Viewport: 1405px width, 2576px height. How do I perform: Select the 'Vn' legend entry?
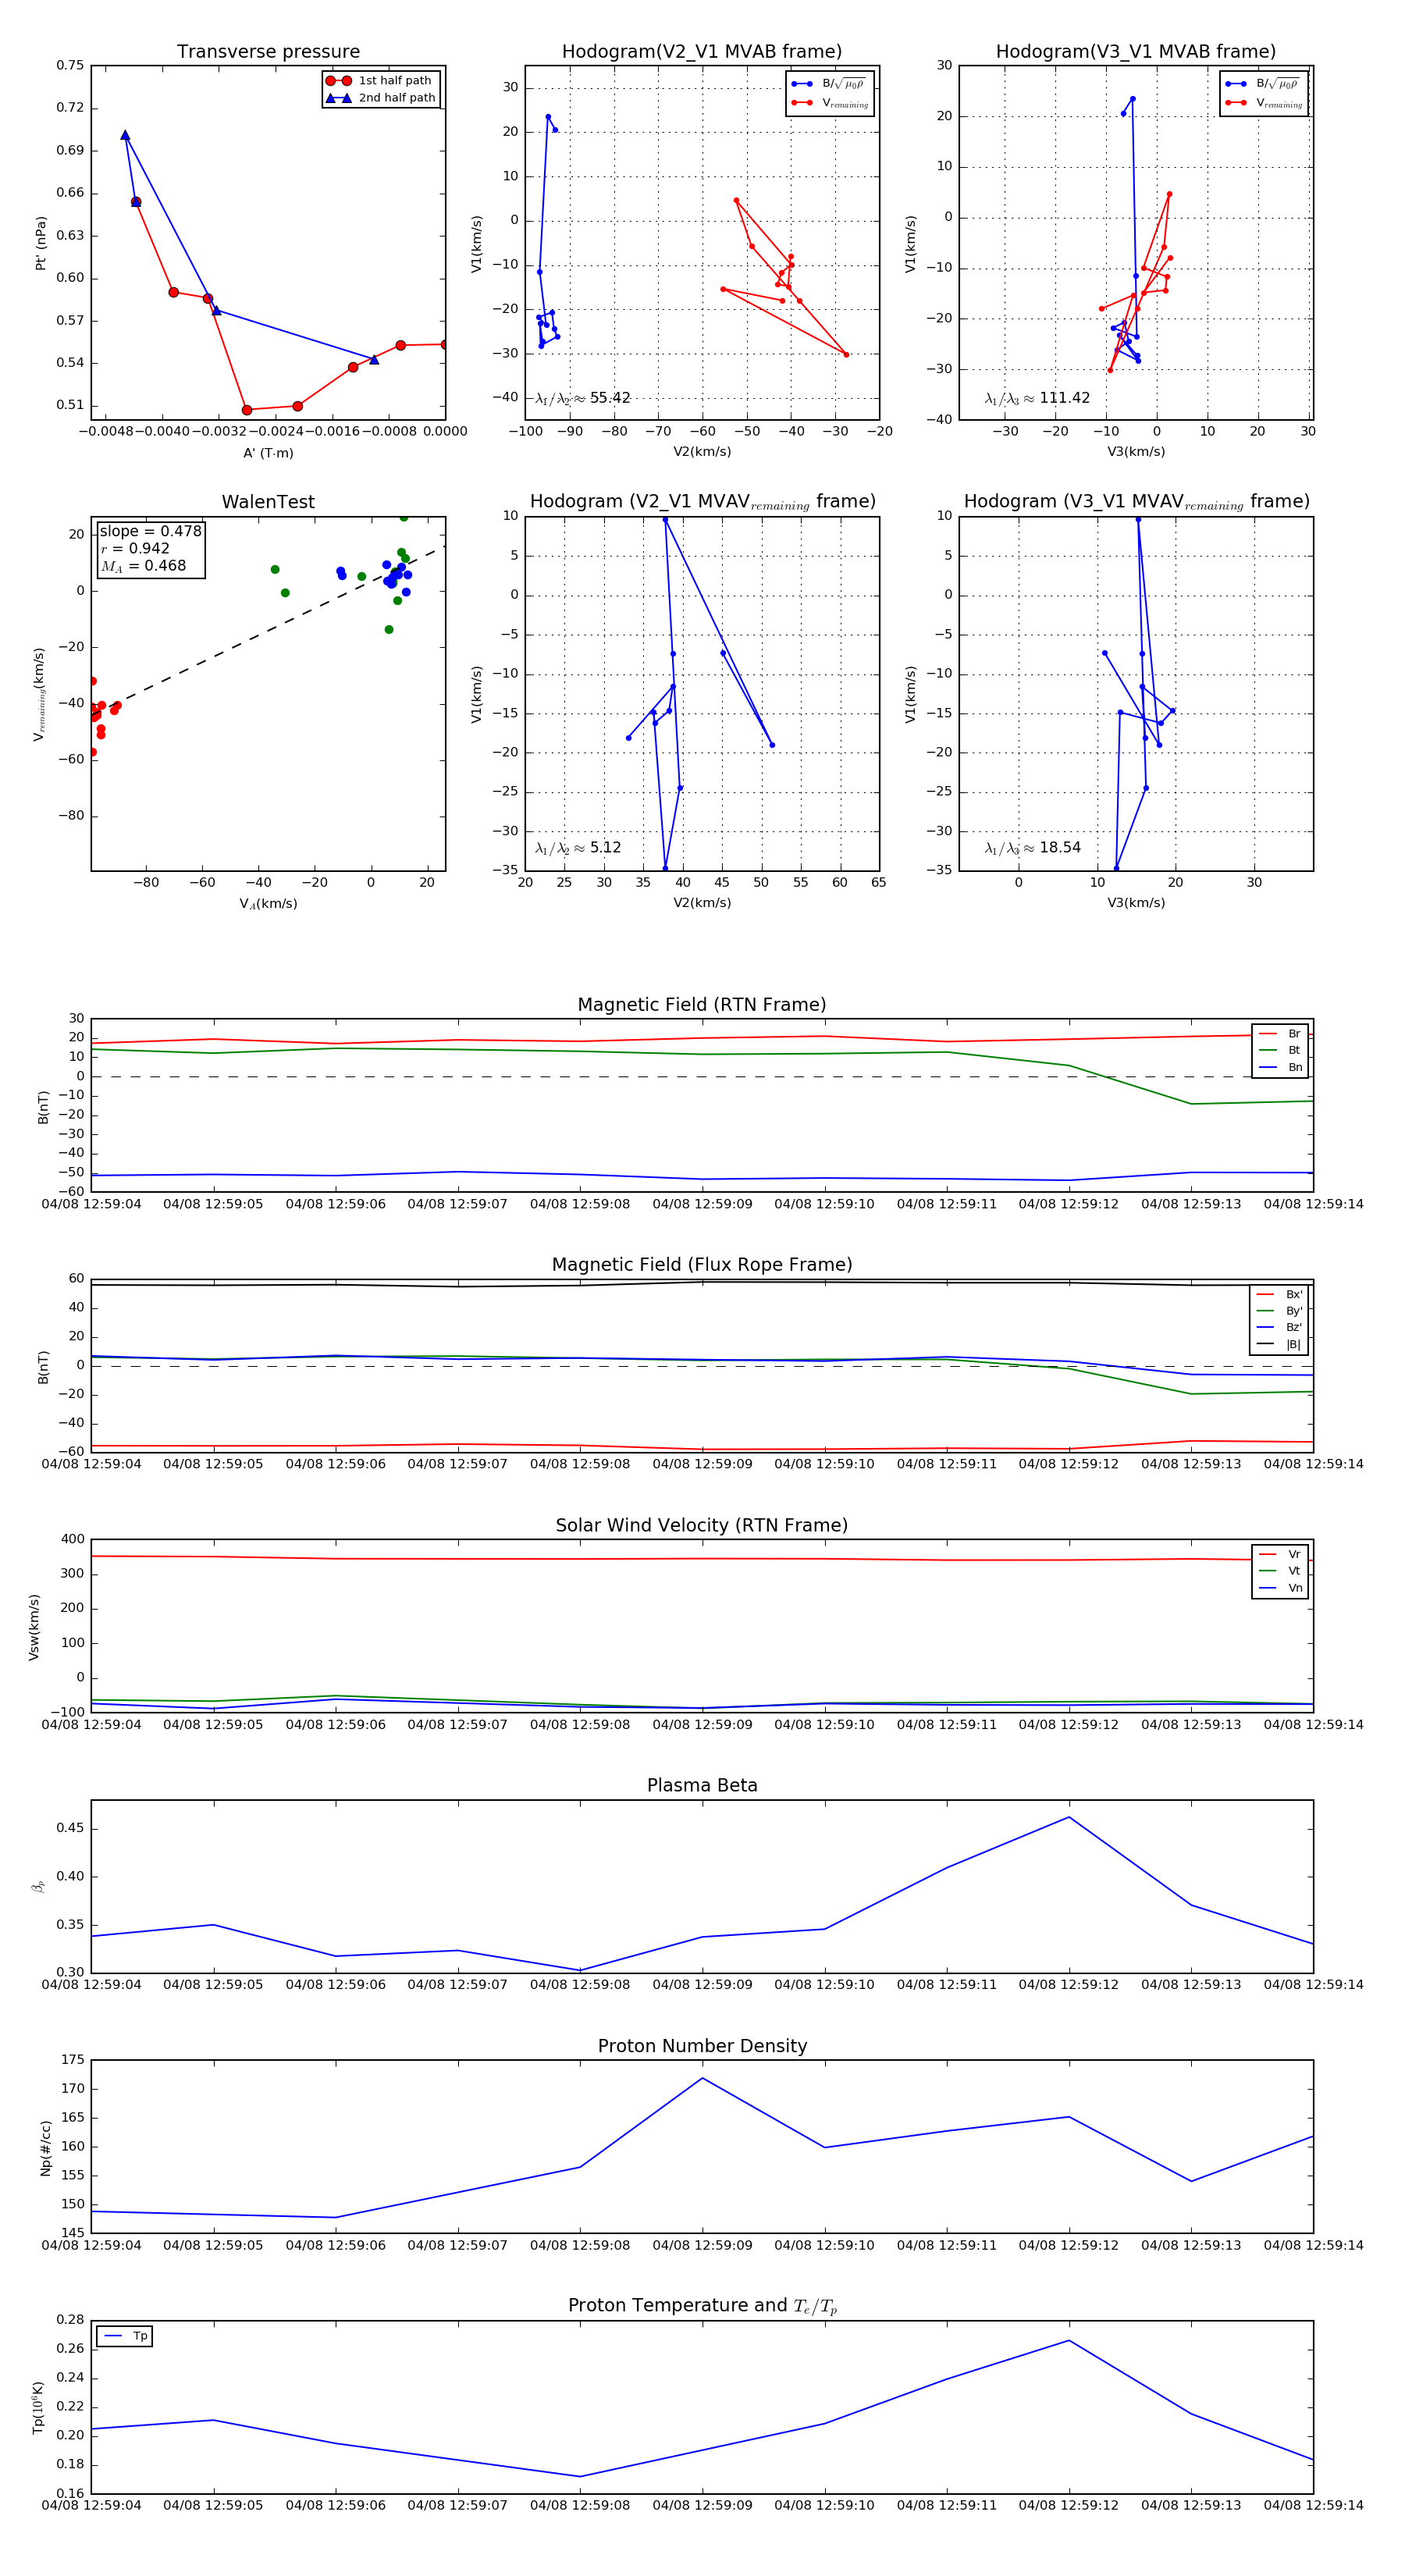pyautogui.click(x=1280, y=1588)
